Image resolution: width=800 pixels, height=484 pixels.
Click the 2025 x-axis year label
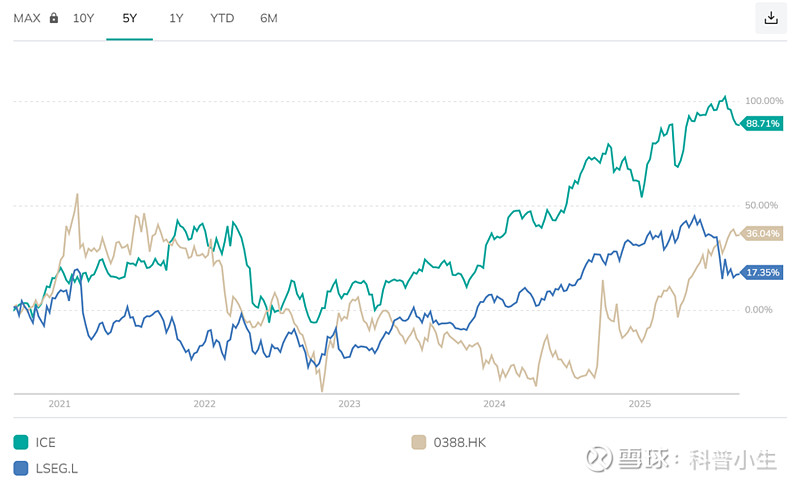(x=639, y=404)
